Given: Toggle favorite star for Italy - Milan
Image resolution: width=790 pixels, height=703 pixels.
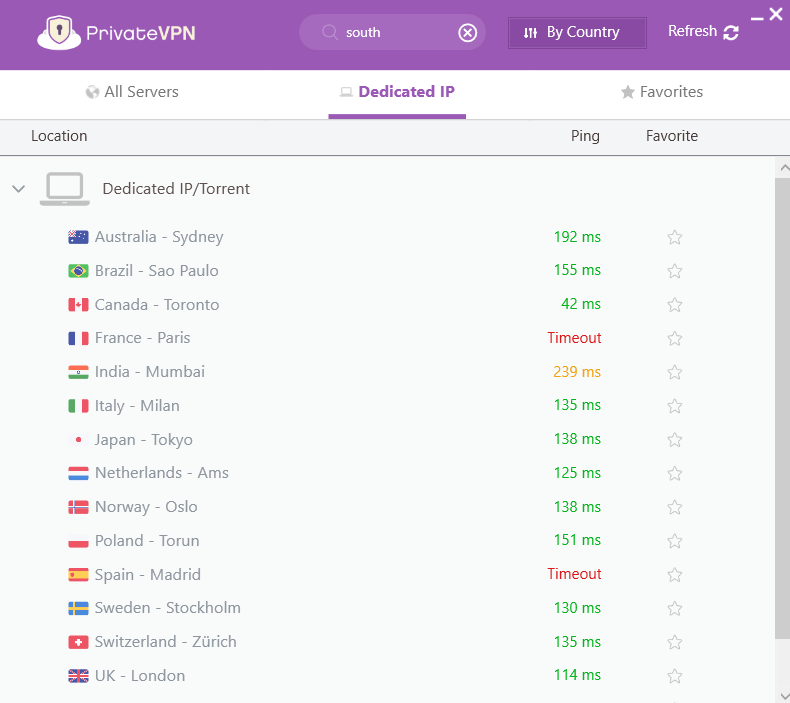Looking at the screenshot, I should click(675, 406).
